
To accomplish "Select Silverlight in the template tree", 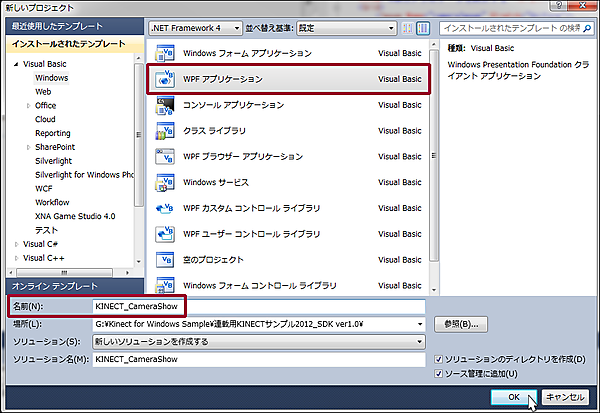I will [54, 161].
